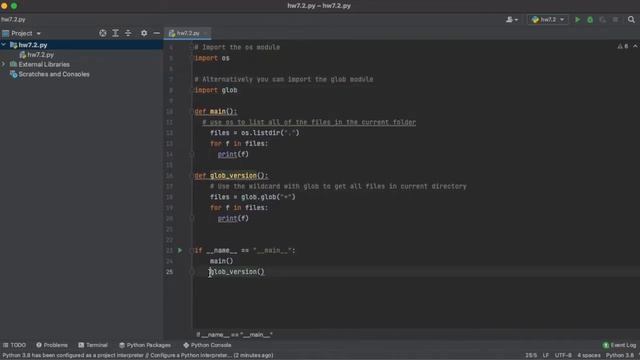Screen dimensions: 640x360
Task: Click on 'import os' line
Action: (x=212, y=58)
